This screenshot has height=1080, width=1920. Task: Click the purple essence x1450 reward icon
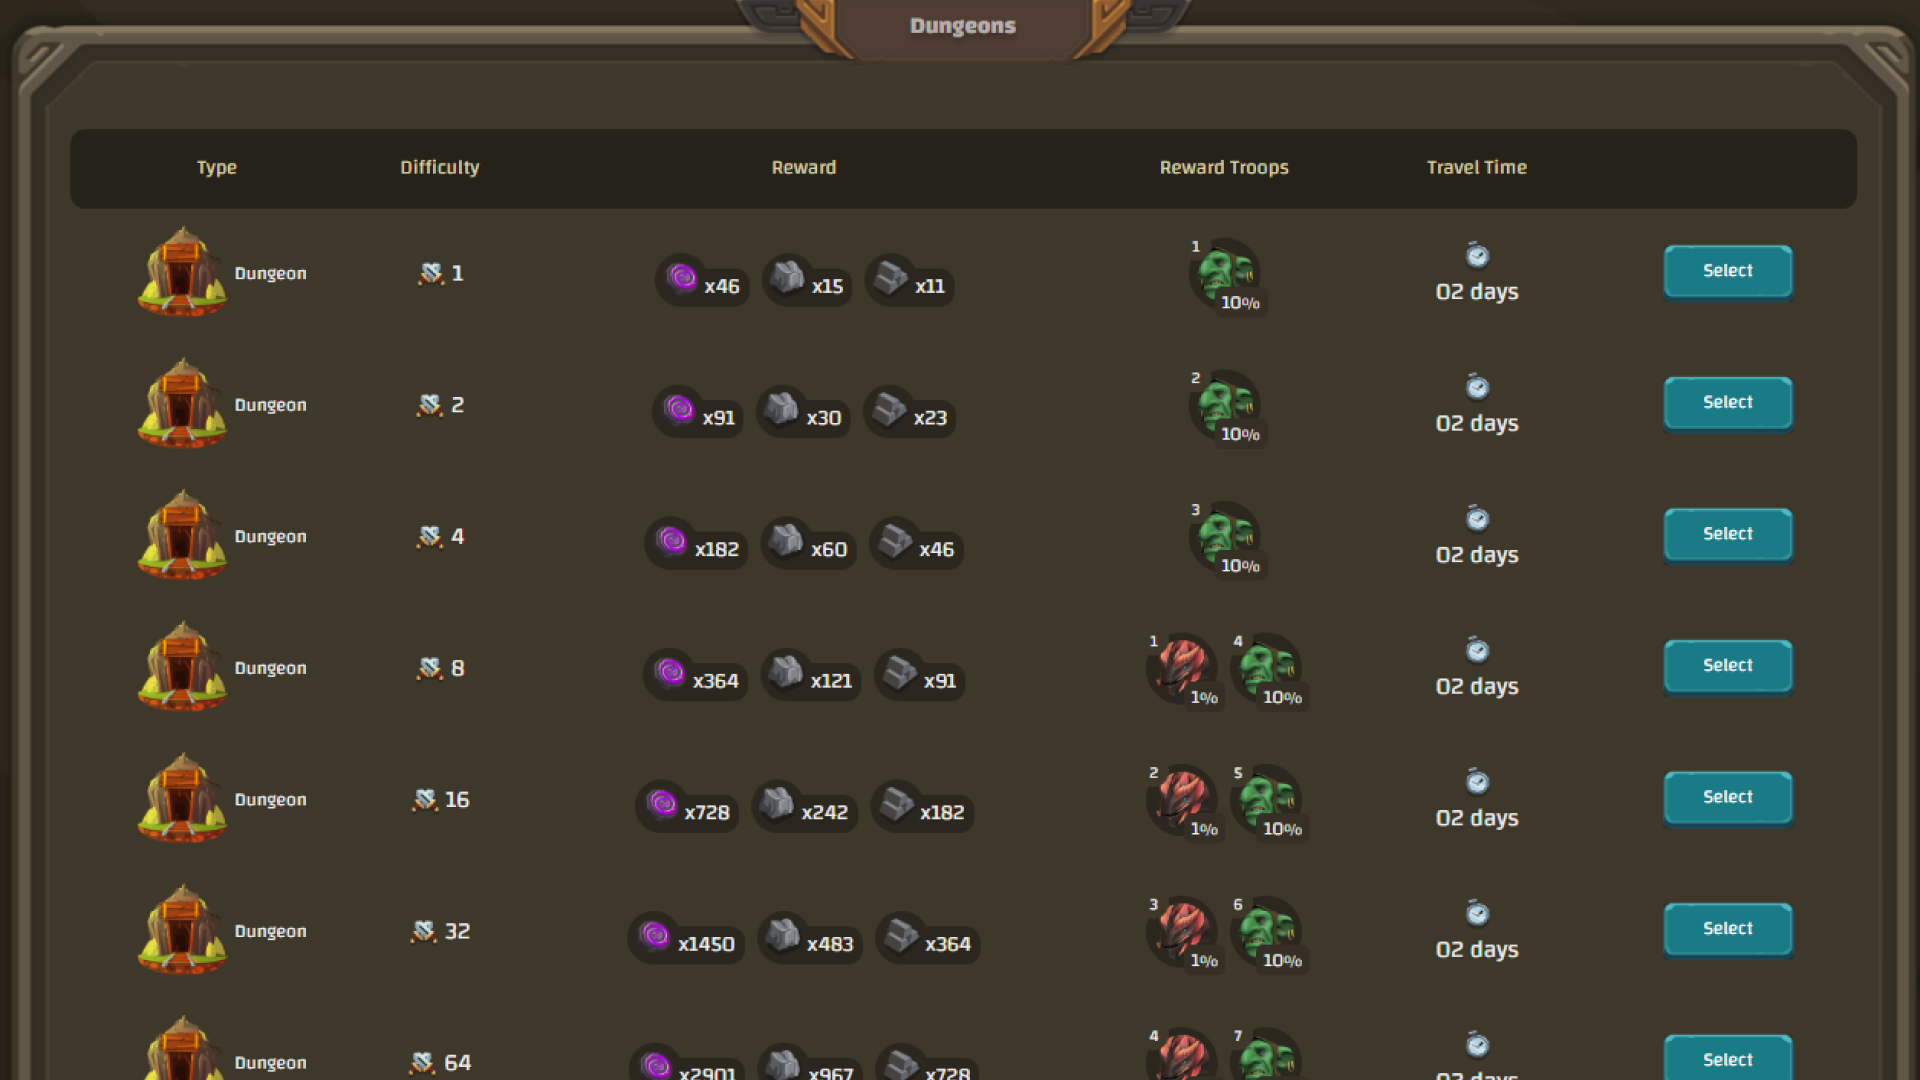coord(655,935)
